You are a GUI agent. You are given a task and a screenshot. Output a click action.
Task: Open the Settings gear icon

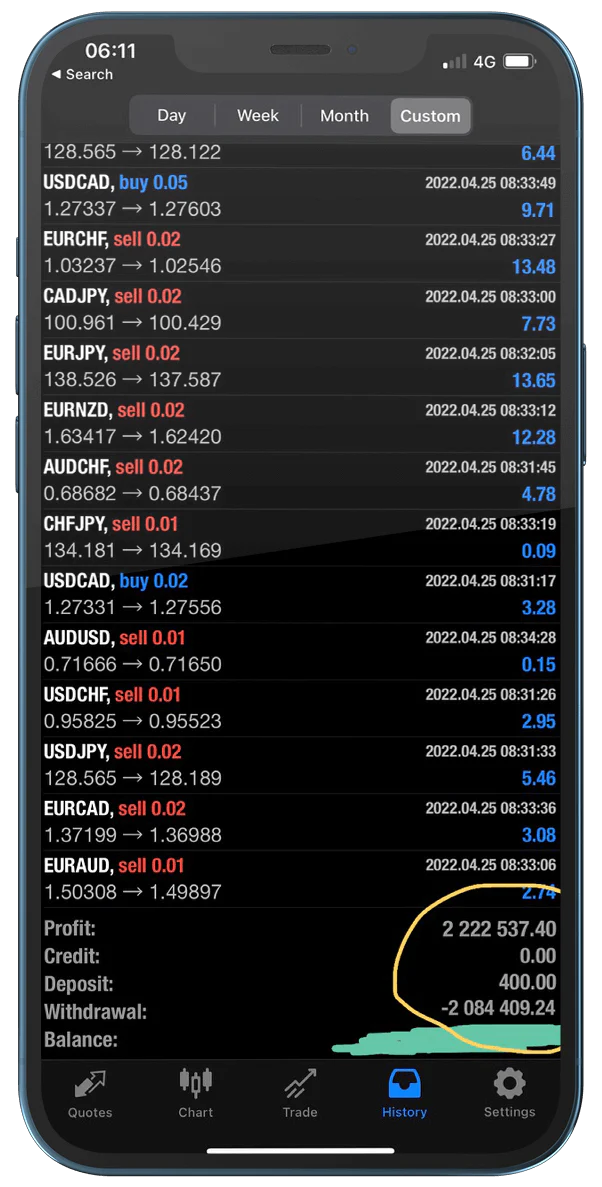(509, 1083)
